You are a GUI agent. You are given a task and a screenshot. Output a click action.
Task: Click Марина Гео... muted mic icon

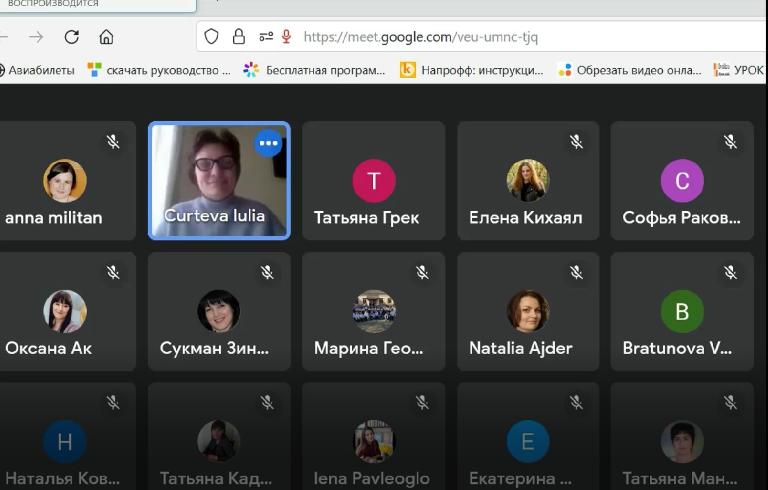[x=422, y=272]
